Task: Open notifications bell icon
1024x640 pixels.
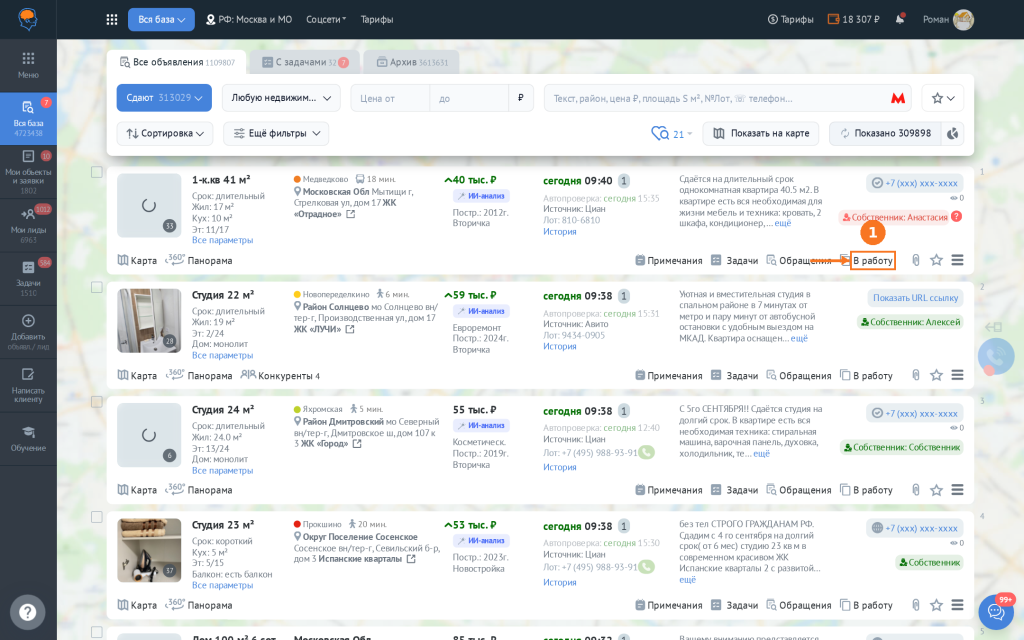Action: (x=900, y=19)
